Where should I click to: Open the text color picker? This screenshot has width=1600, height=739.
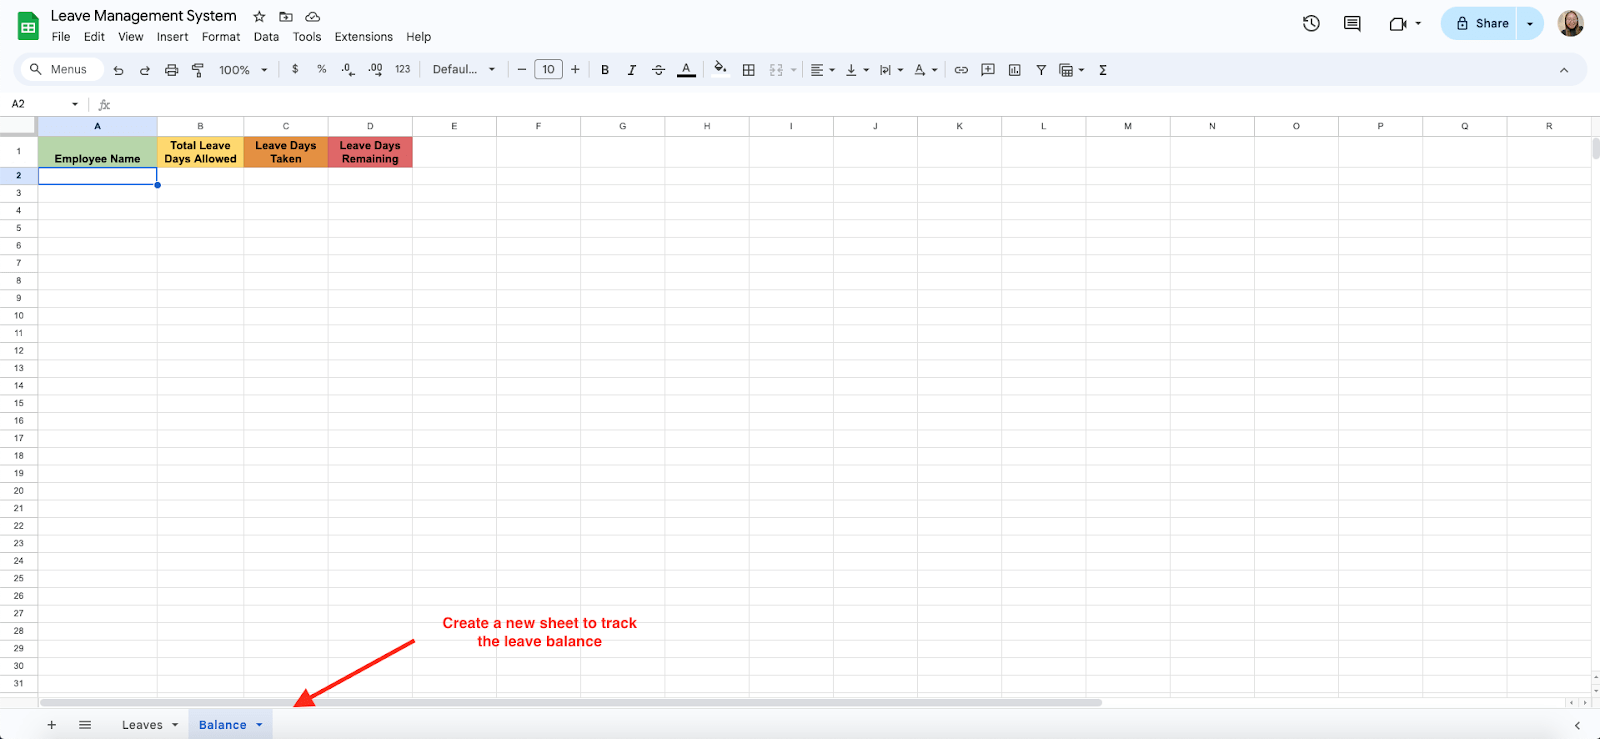(686, 70)
